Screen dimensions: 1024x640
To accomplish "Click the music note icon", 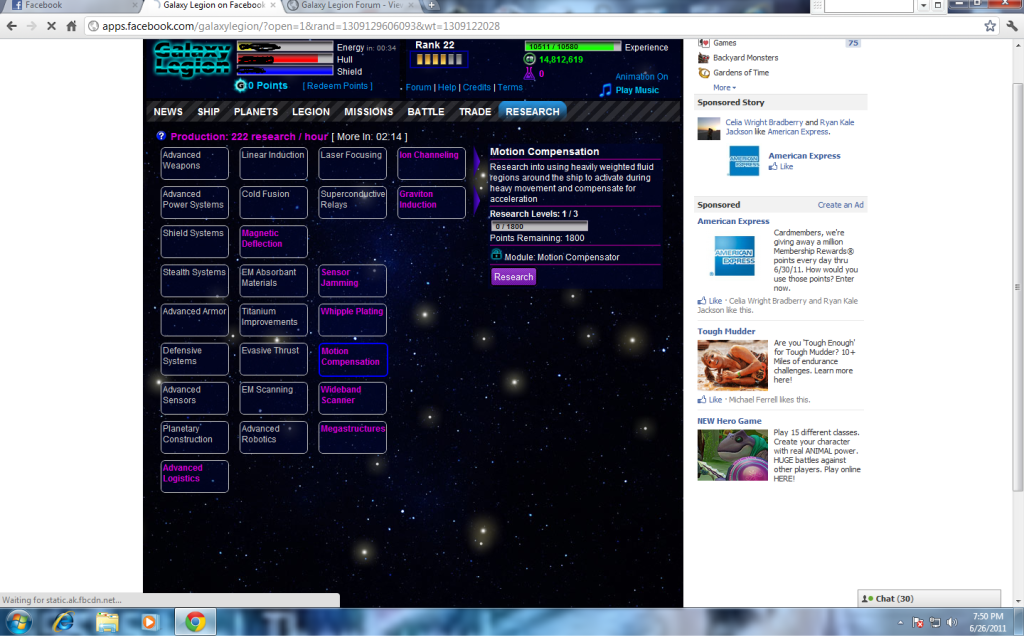I will 605,90.
